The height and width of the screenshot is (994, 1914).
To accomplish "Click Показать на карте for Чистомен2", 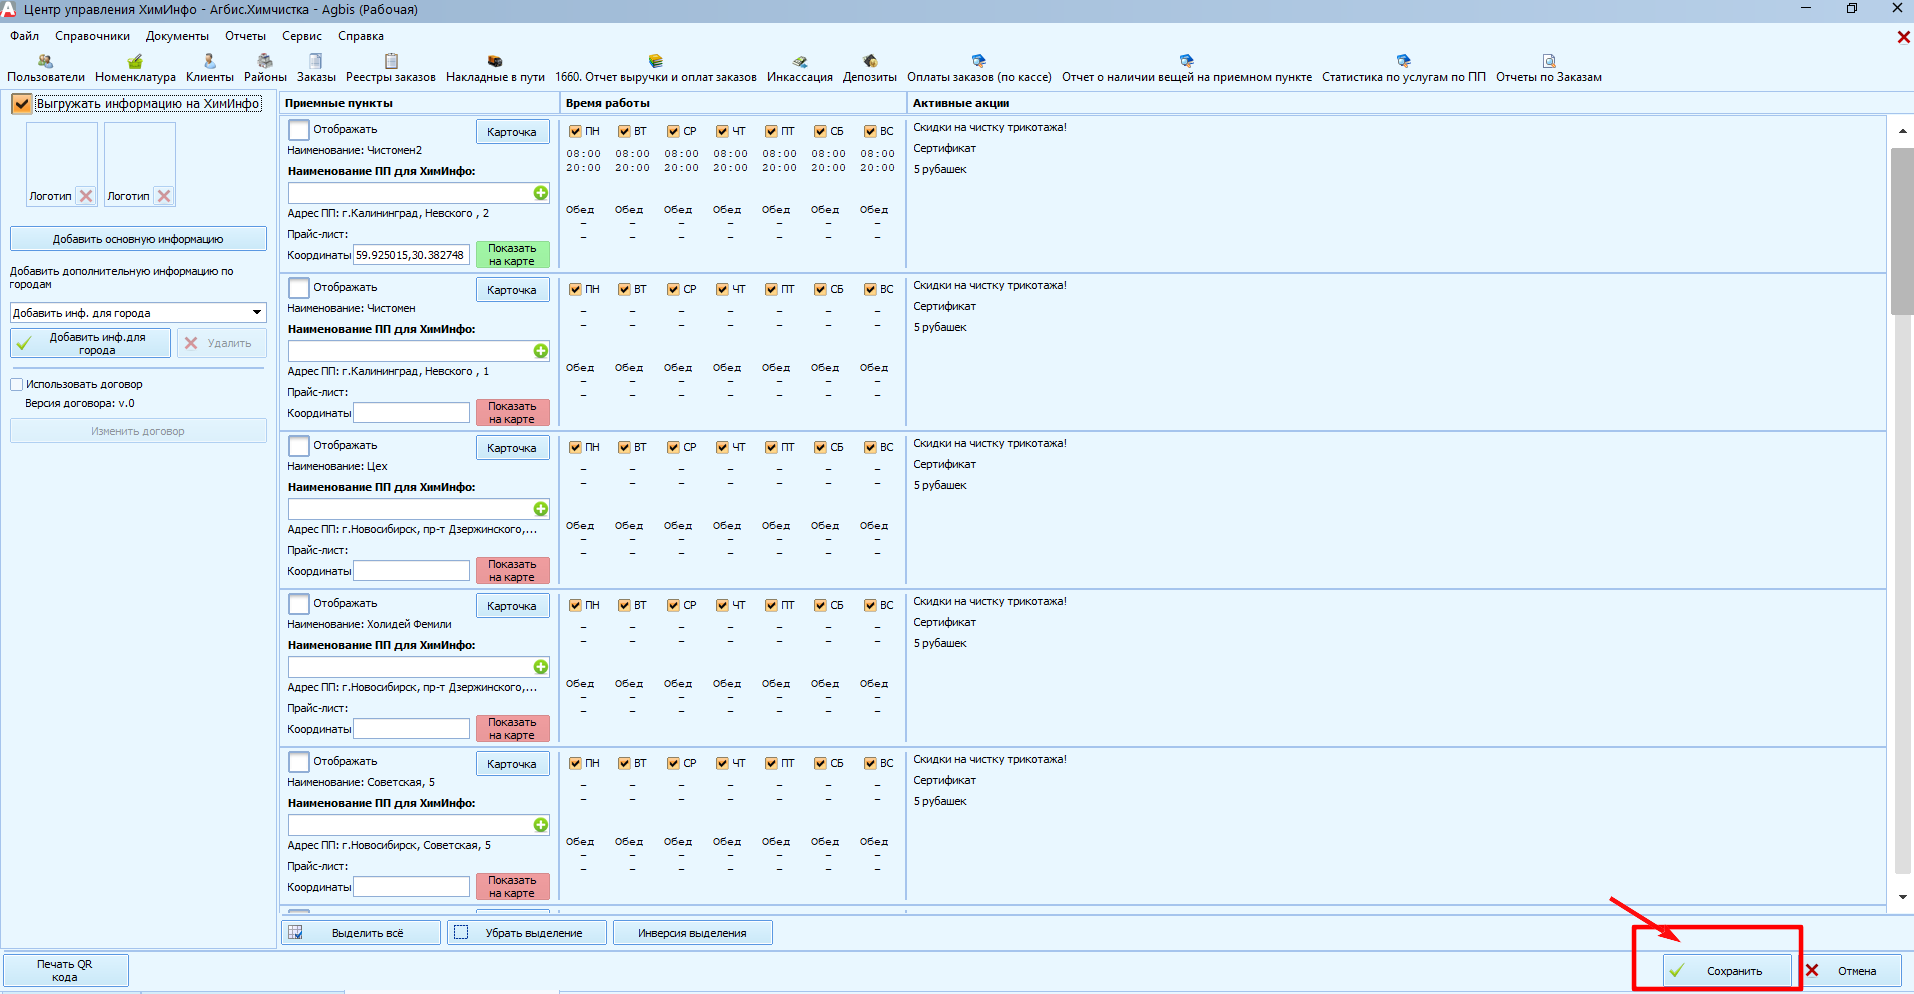I will point(512,255).
